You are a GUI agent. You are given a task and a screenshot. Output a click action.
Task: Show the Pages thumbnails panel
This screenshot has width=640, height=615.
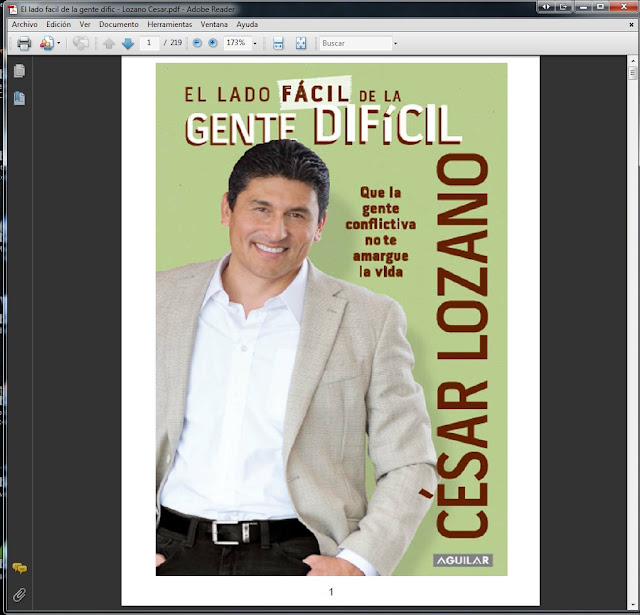click(19, 71)
